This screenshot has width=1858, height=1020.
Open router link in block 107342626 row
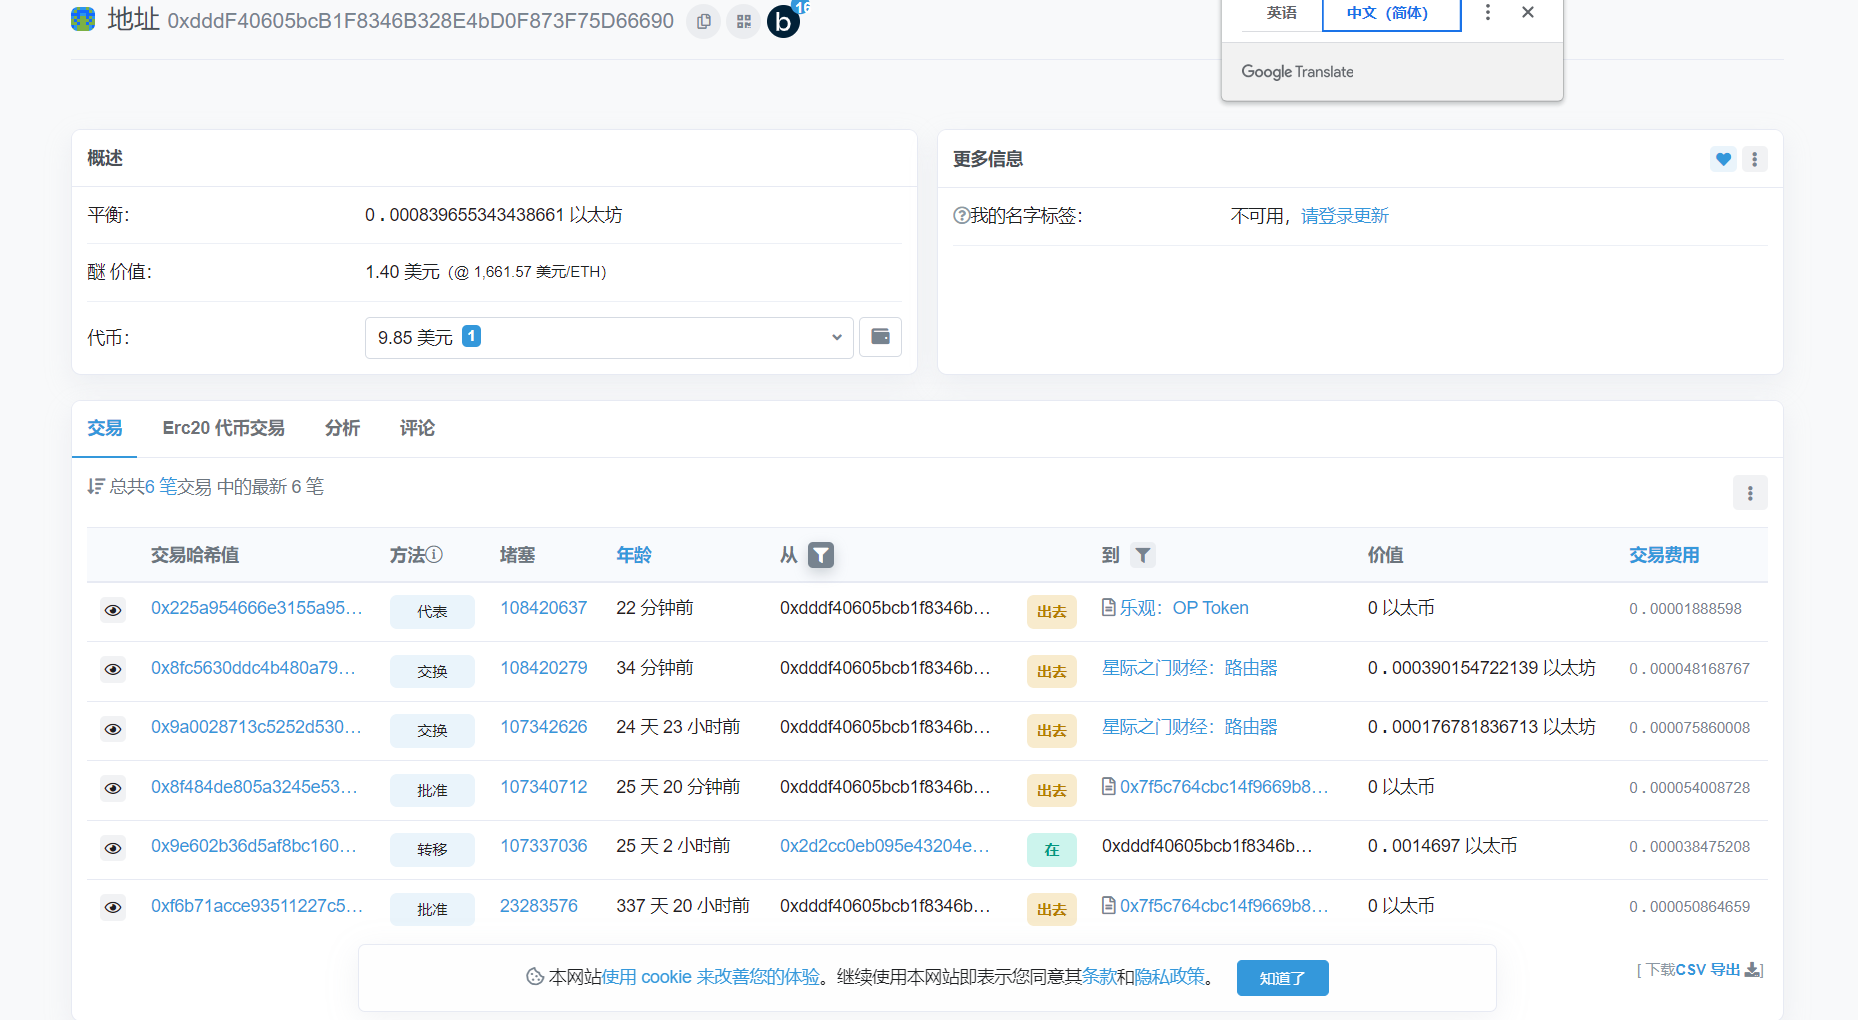pos(1190,727)
